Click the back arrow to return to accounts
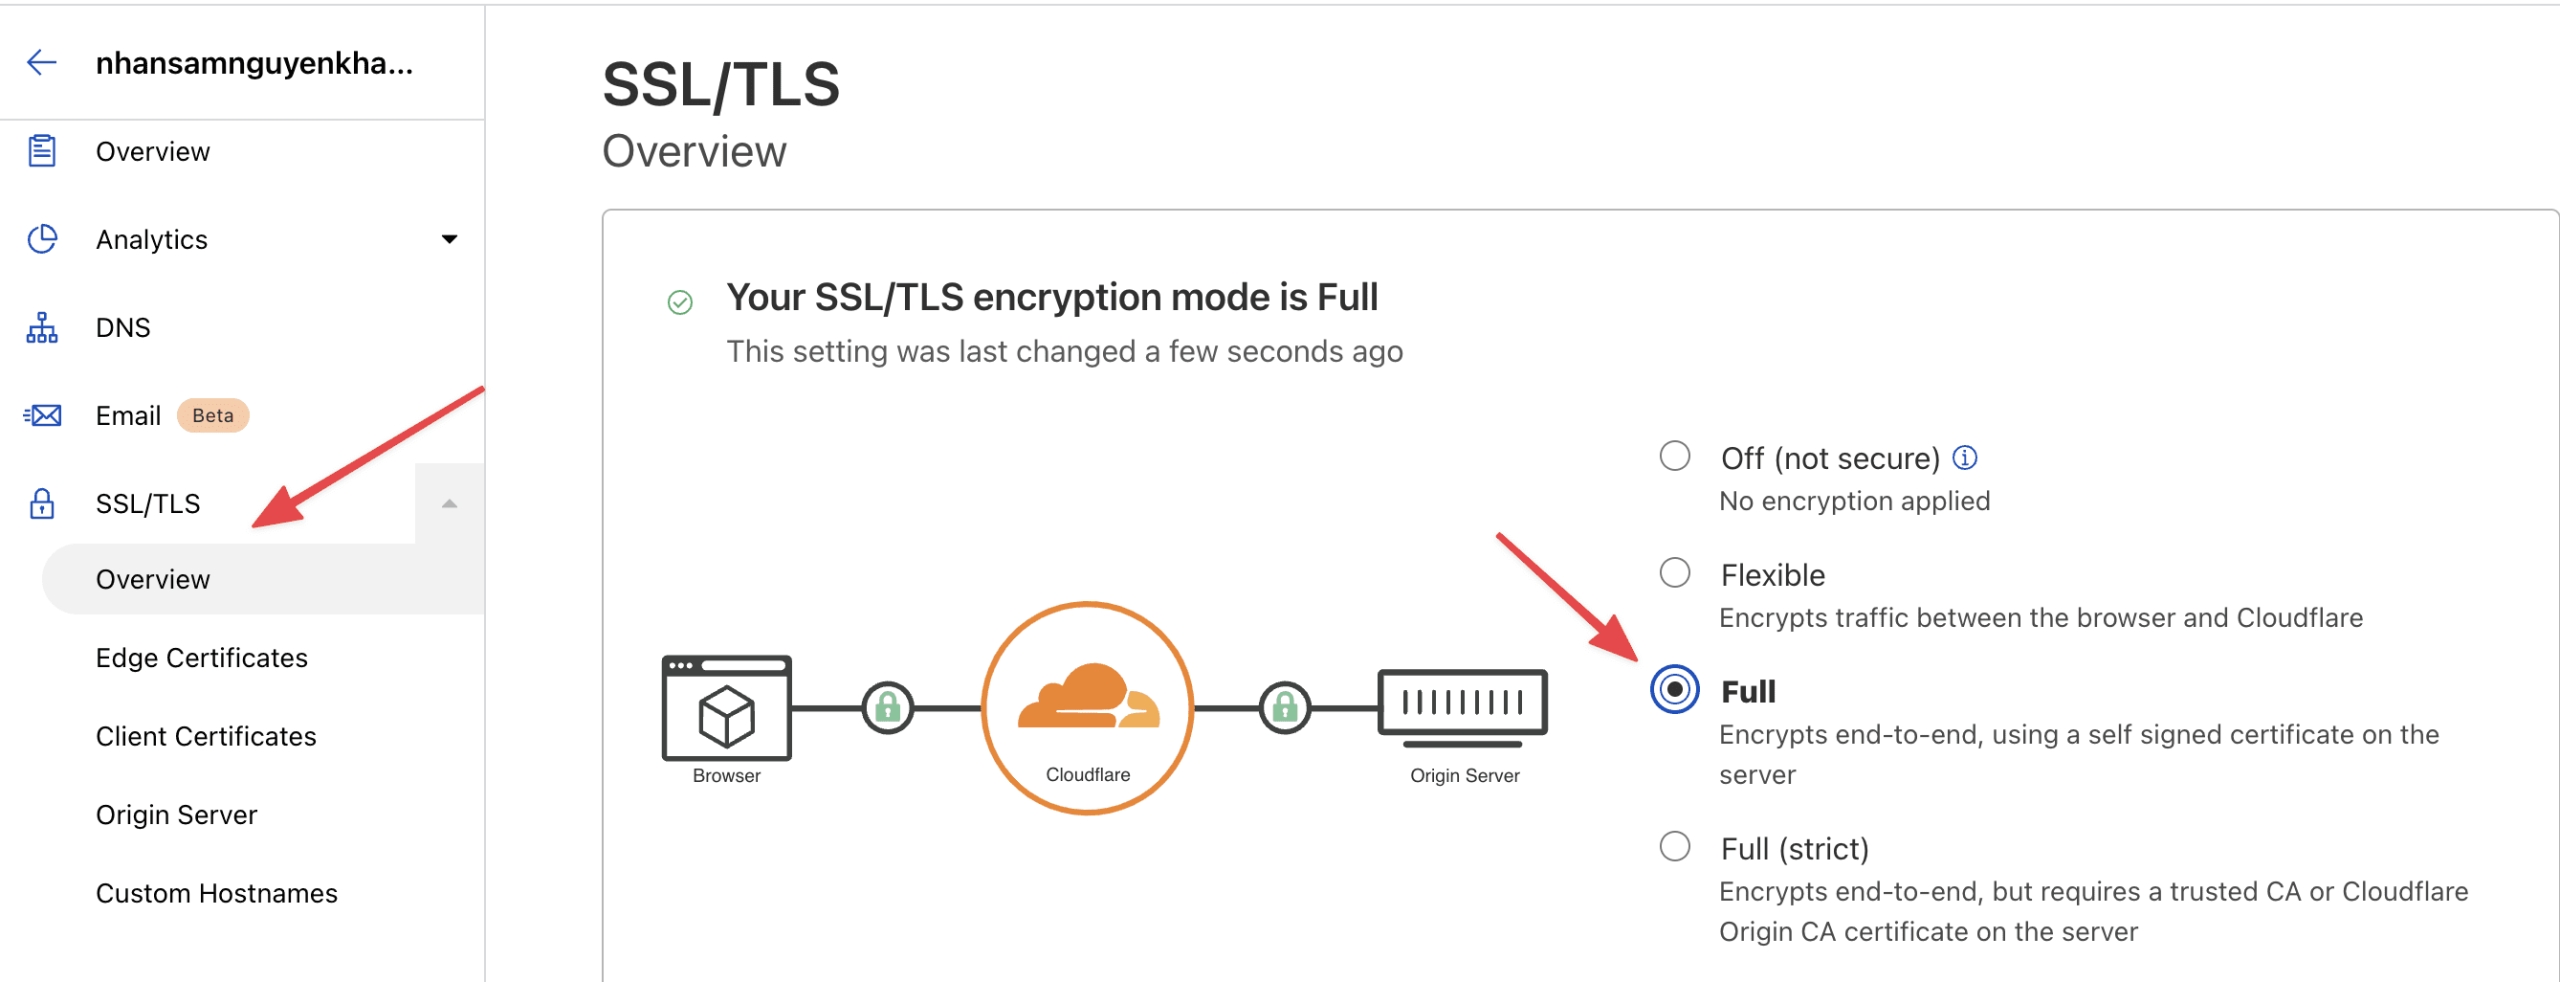This screenshot has width=2560, height=982. coord(41,62)
